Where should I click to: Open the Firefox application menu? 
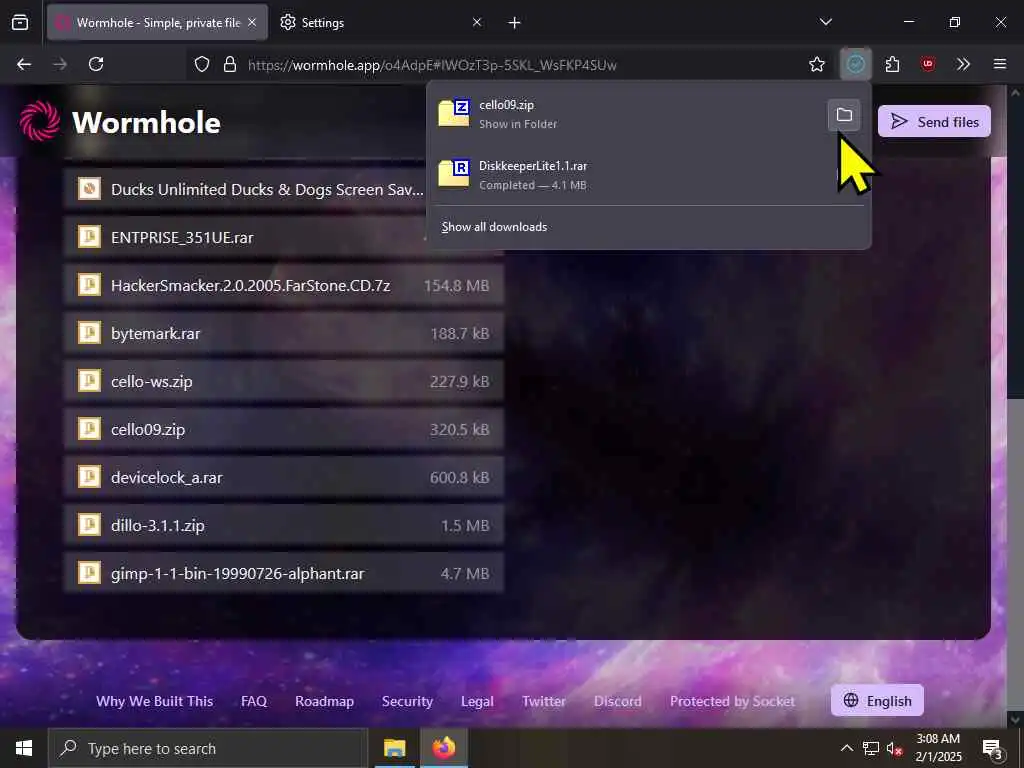[1000, 64]
